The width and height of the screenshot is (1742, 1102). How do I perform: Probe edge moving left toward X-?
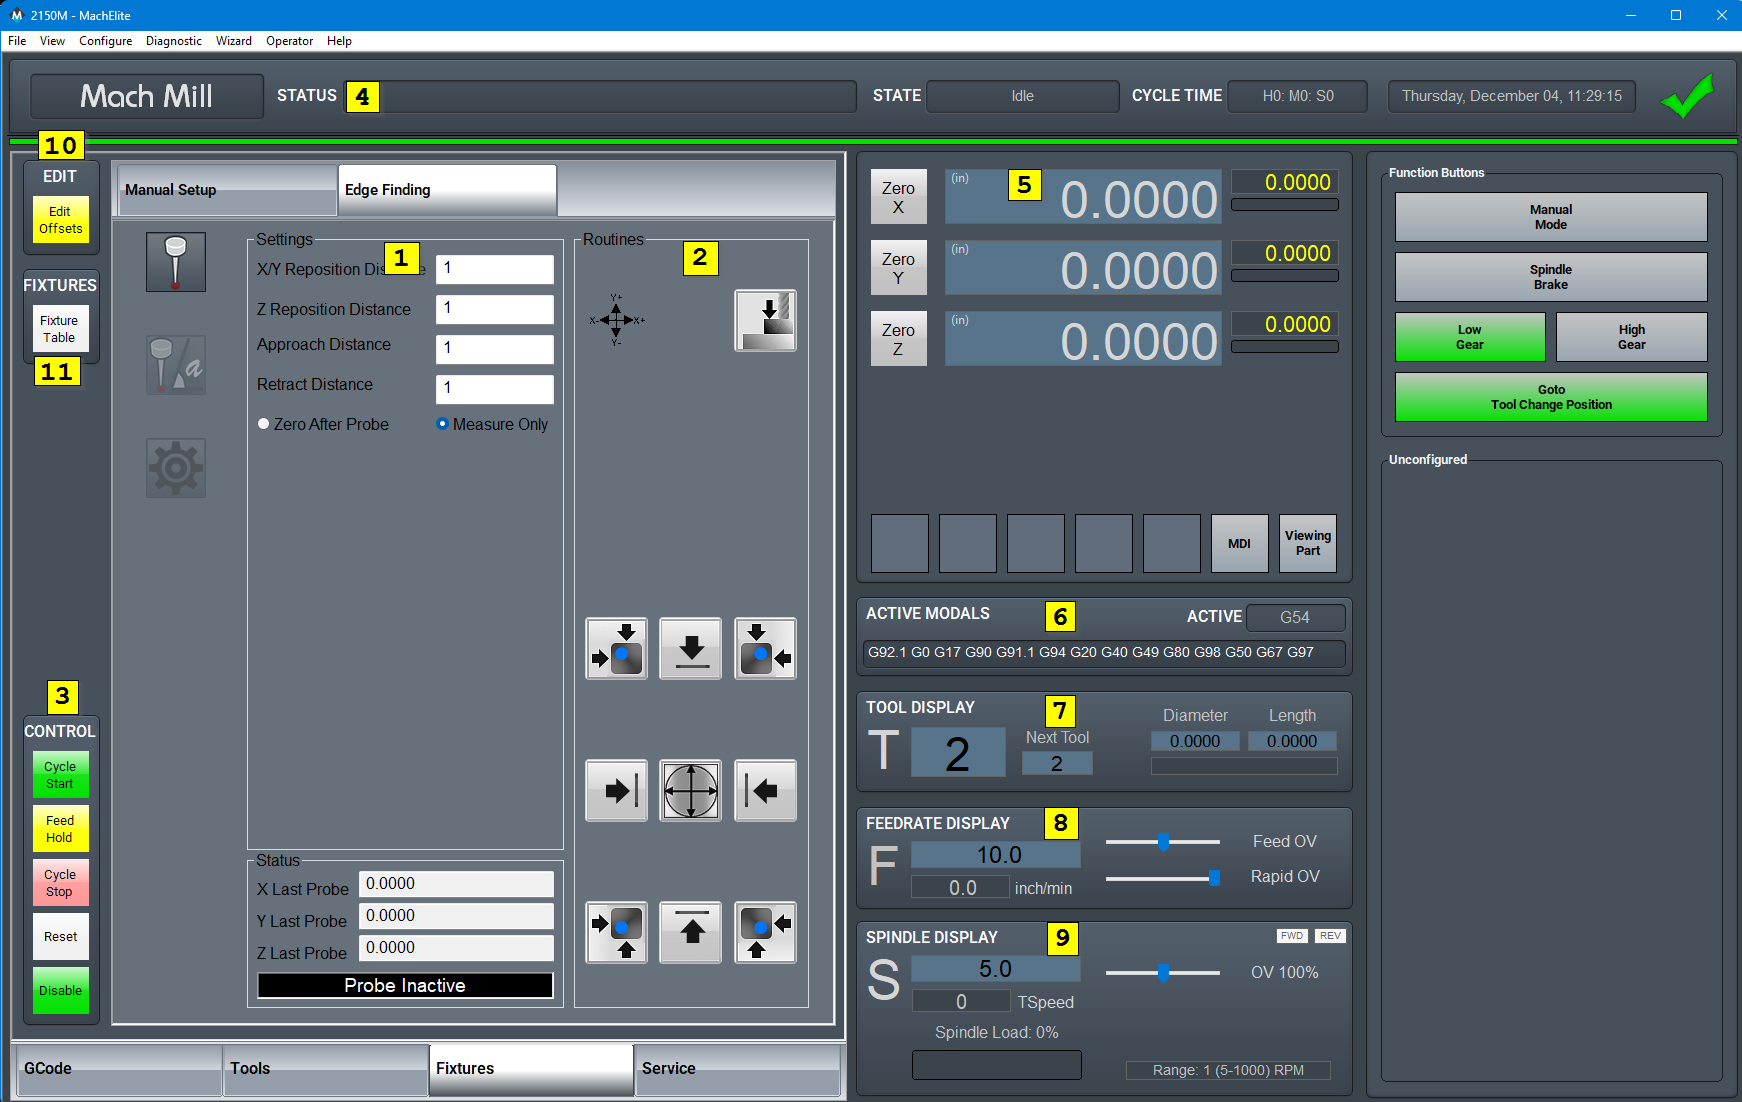[x=765, y=790]
